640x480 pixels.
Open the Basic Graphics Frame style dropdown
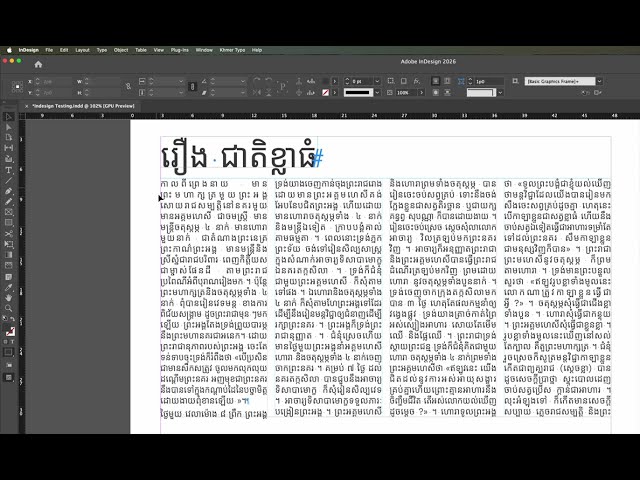click(599, 81)
